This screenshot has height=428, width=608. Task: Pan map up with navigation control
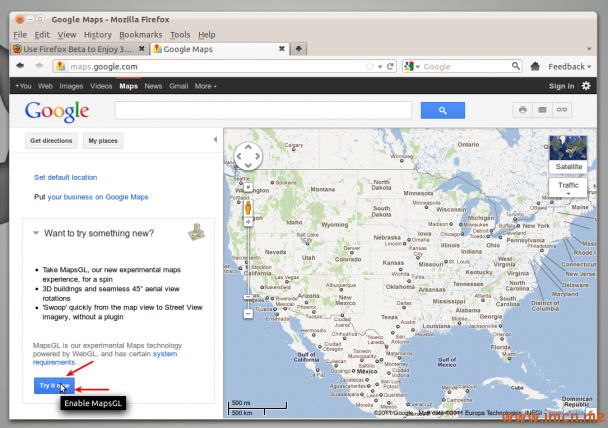pyautogui.click(x=248, y=147)
